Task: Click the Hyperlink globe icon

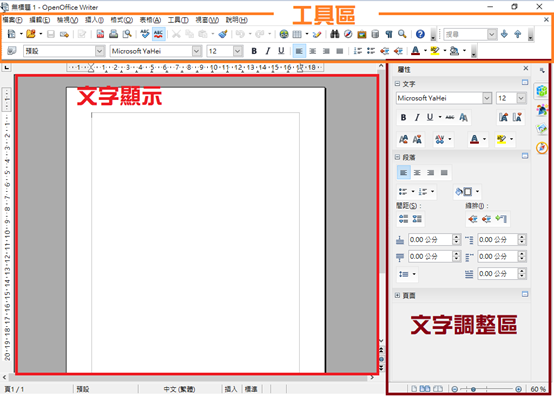Action: pyautogui.click(x=284, y=34)
